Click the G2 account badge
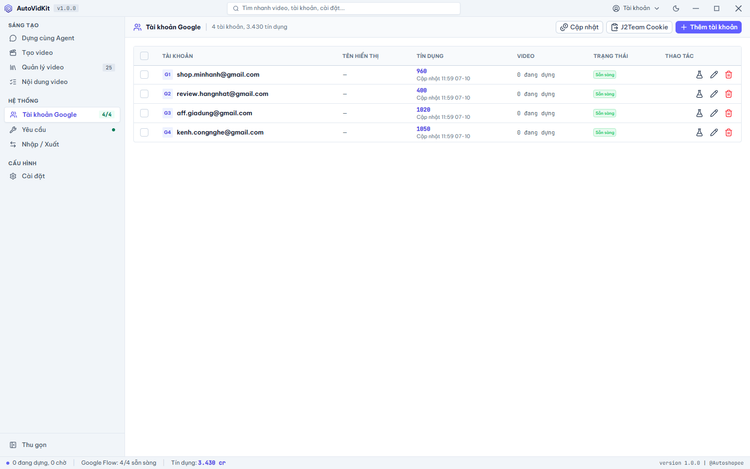 167,94
